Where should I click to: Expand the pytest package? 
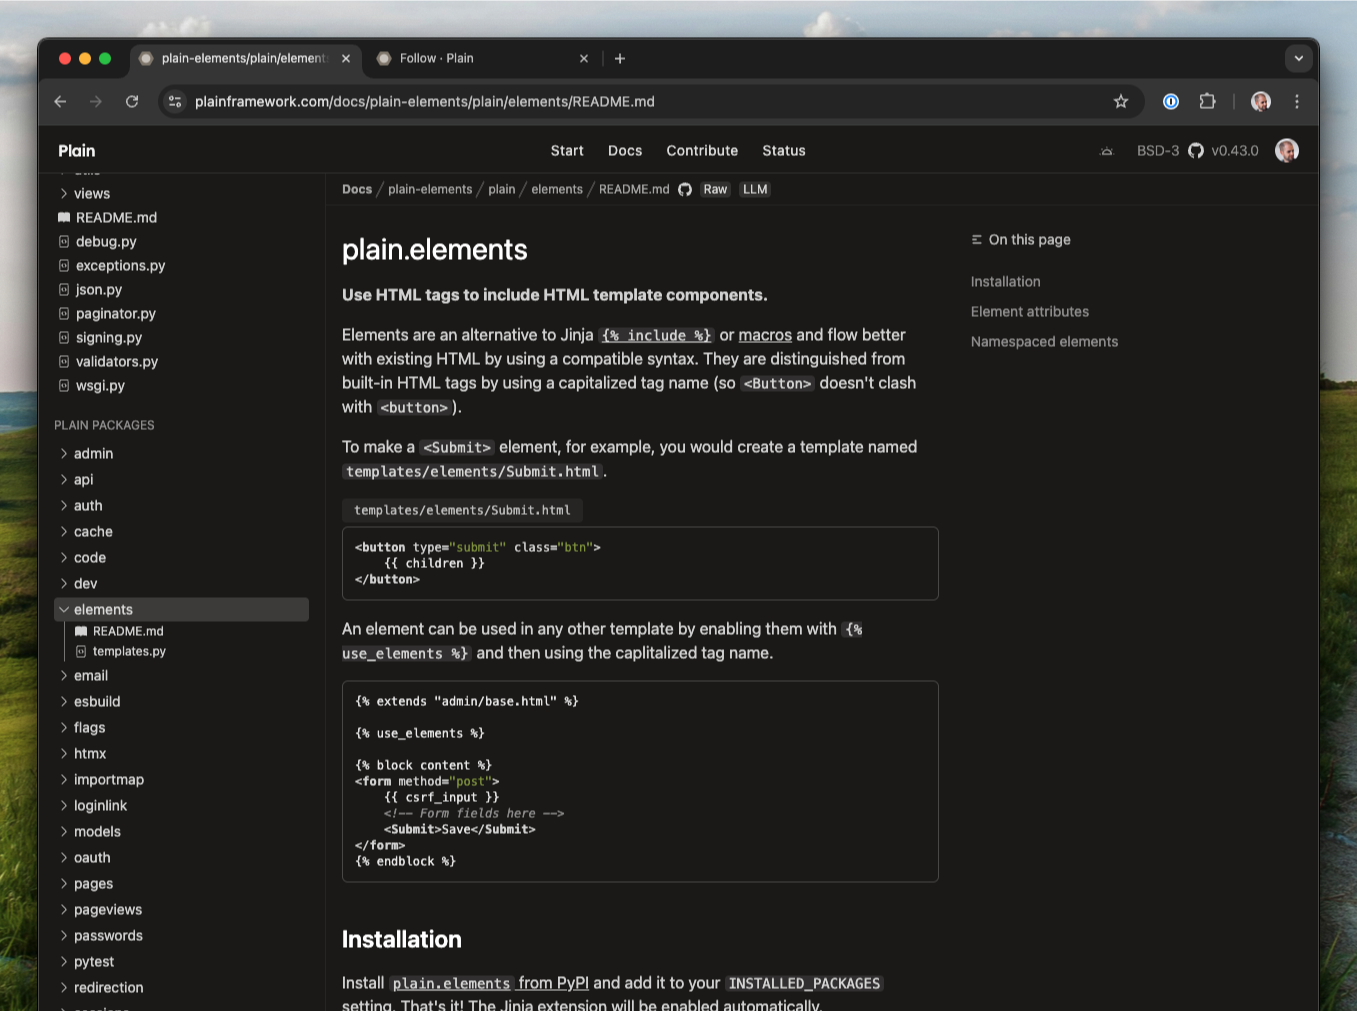pyautogui.click(x=94, y=961)
